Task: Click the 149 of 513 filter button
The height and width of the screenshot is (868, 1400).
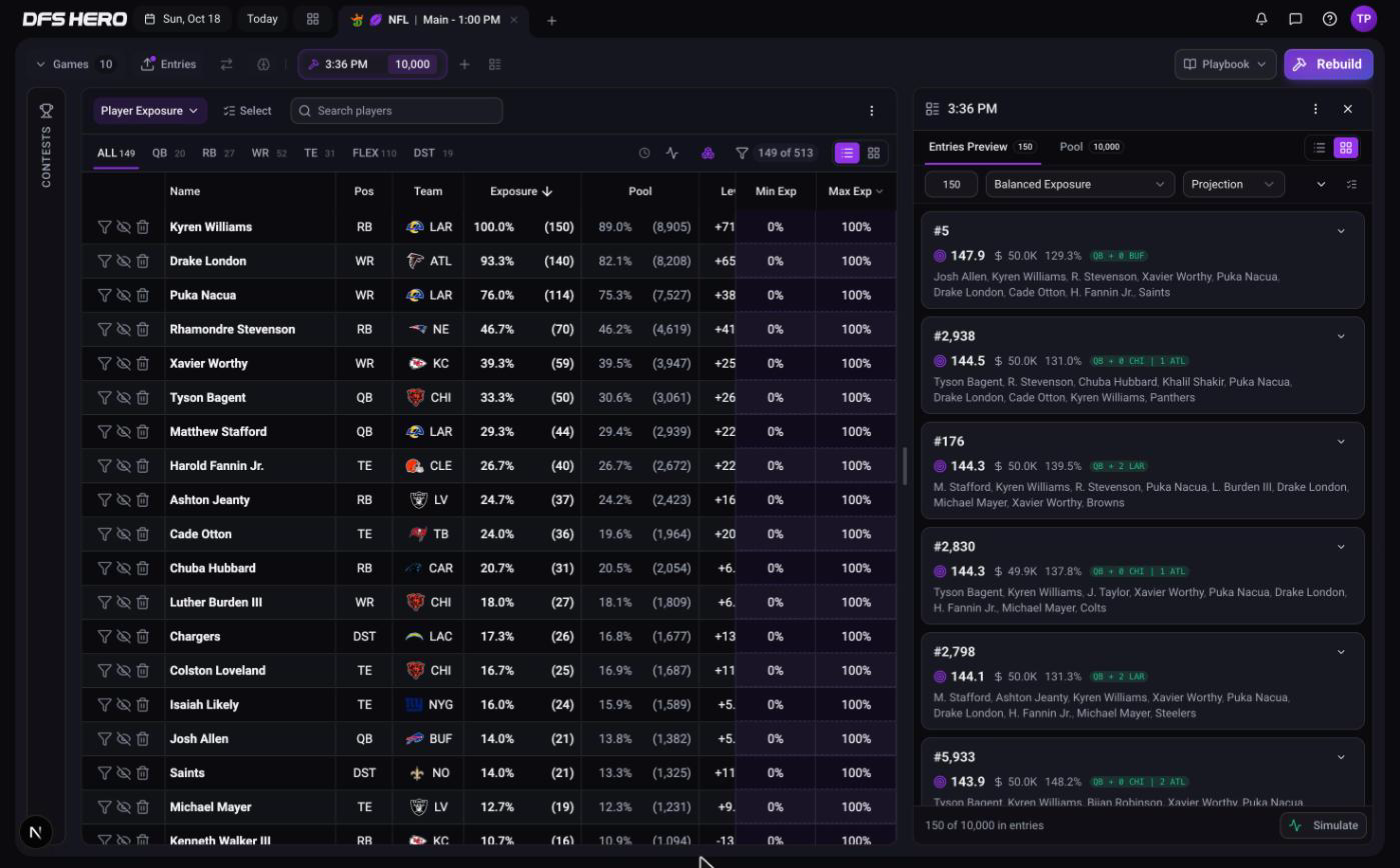Action: coord(776,153)
